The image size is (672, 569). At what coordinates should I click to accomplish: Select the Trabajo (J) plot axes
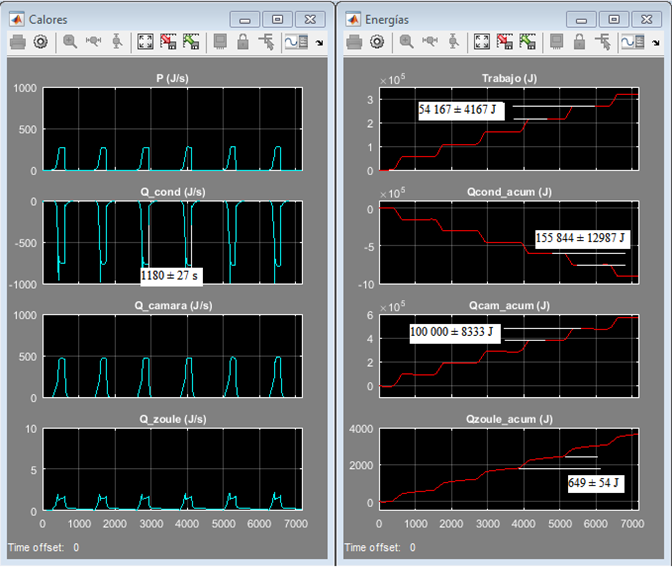point(509,129)
